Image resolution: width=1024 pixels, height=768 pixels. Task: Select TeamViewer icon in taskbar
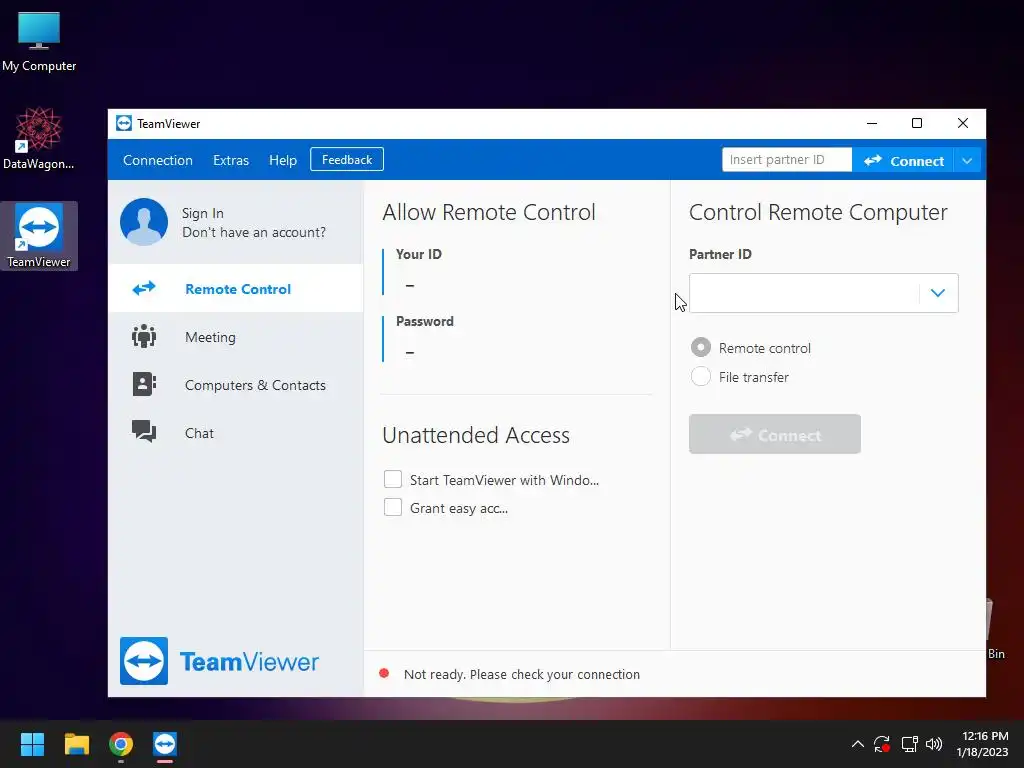(165, 744)
